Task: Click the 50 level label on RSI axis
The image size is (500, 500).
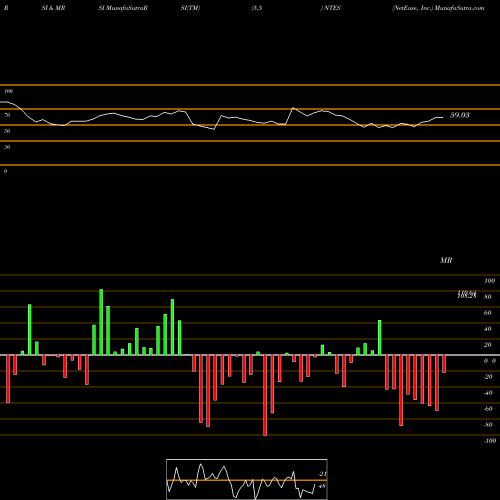Action: [x=7, y=131]
